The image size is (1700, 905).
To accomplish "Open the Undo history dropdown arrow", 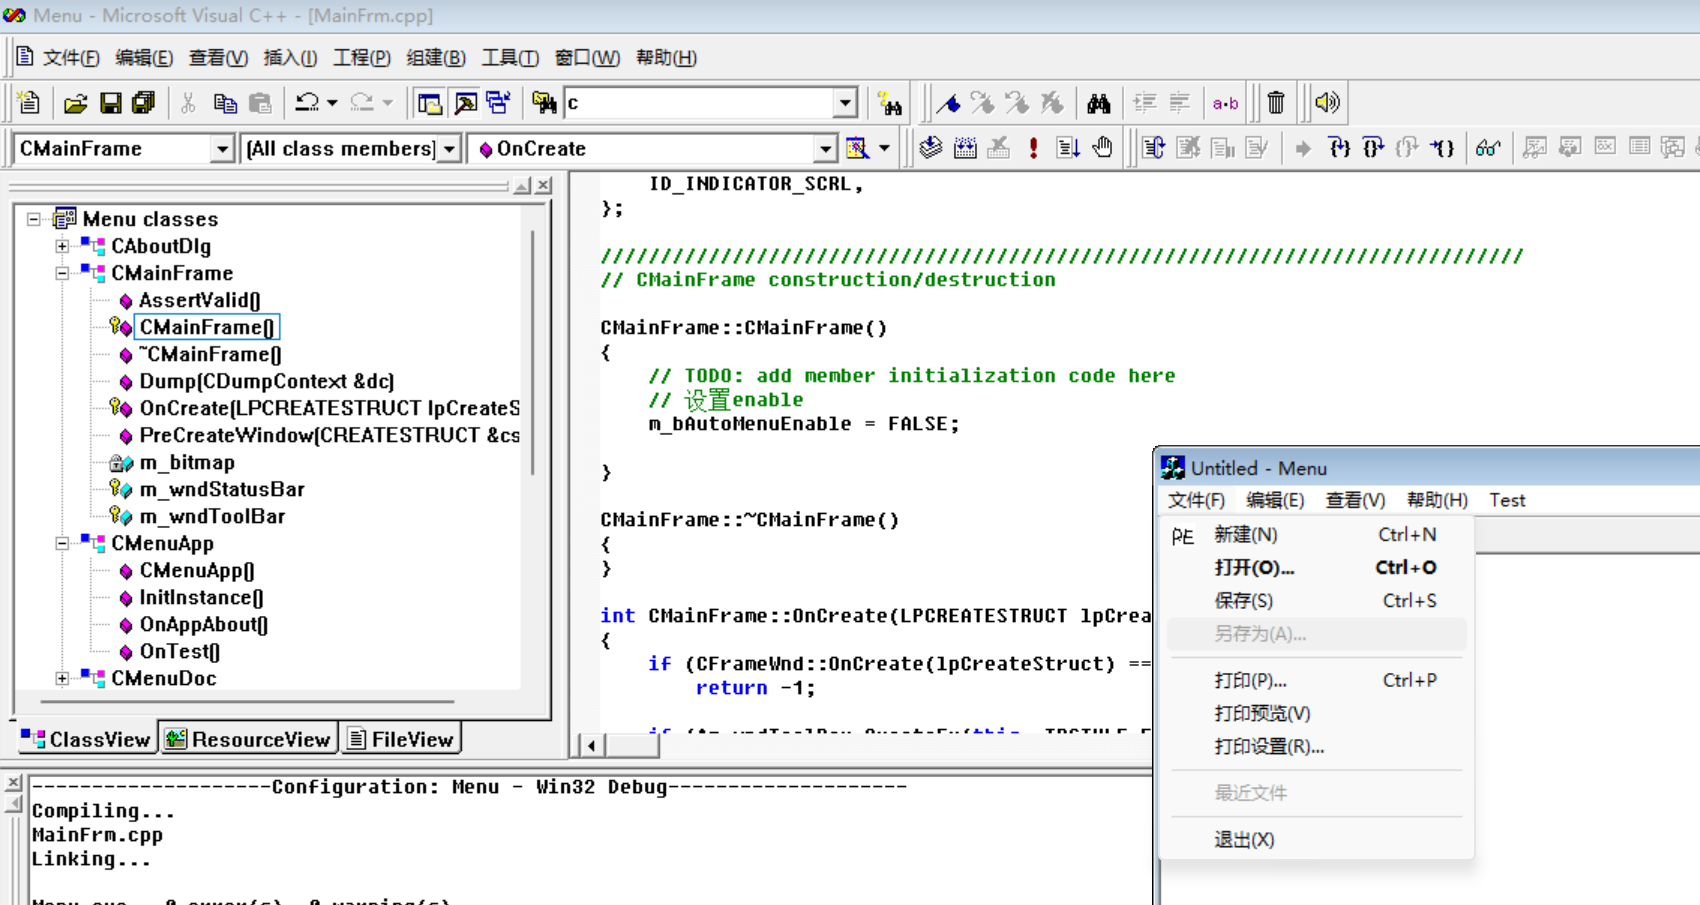I will click(332, 102).
